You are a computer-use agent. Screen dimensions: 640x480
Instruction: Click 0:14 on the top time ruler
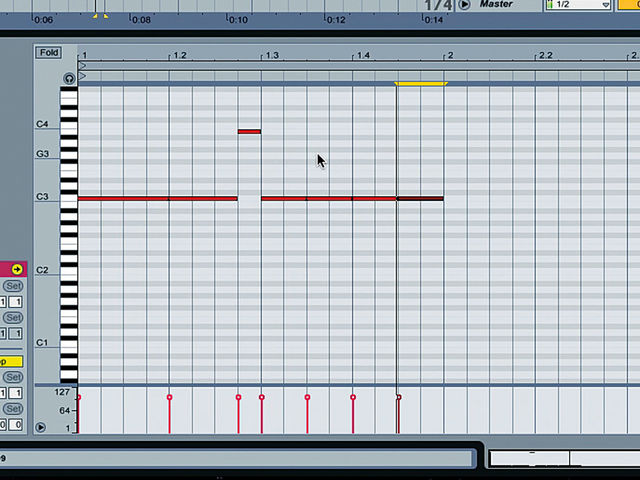click(433, 20)
